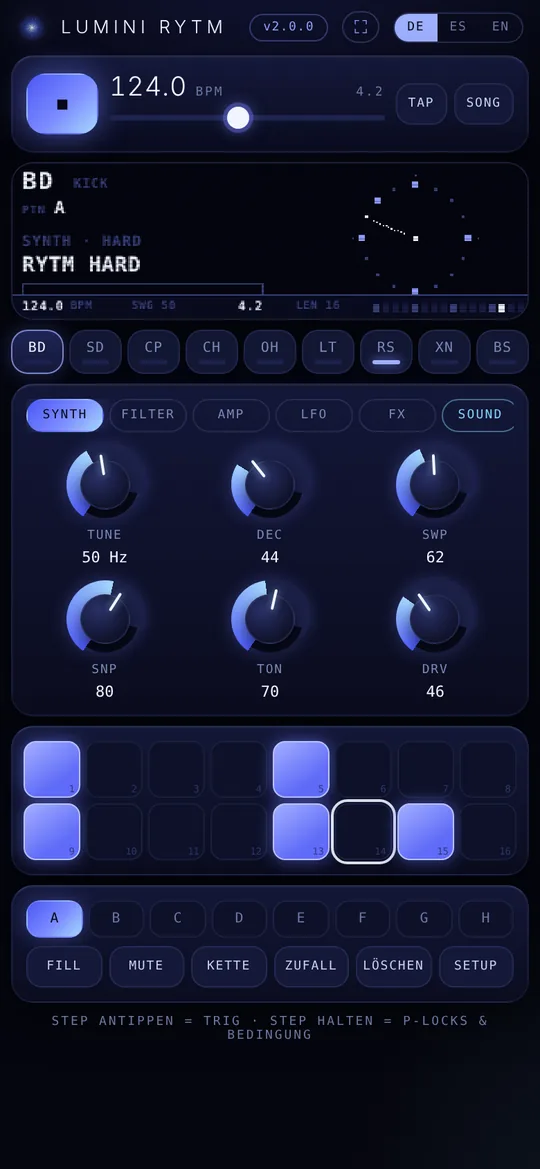Toggle off step 5 trig
The width and height of the screenshot is (540, 1169).
pos(301,769)
